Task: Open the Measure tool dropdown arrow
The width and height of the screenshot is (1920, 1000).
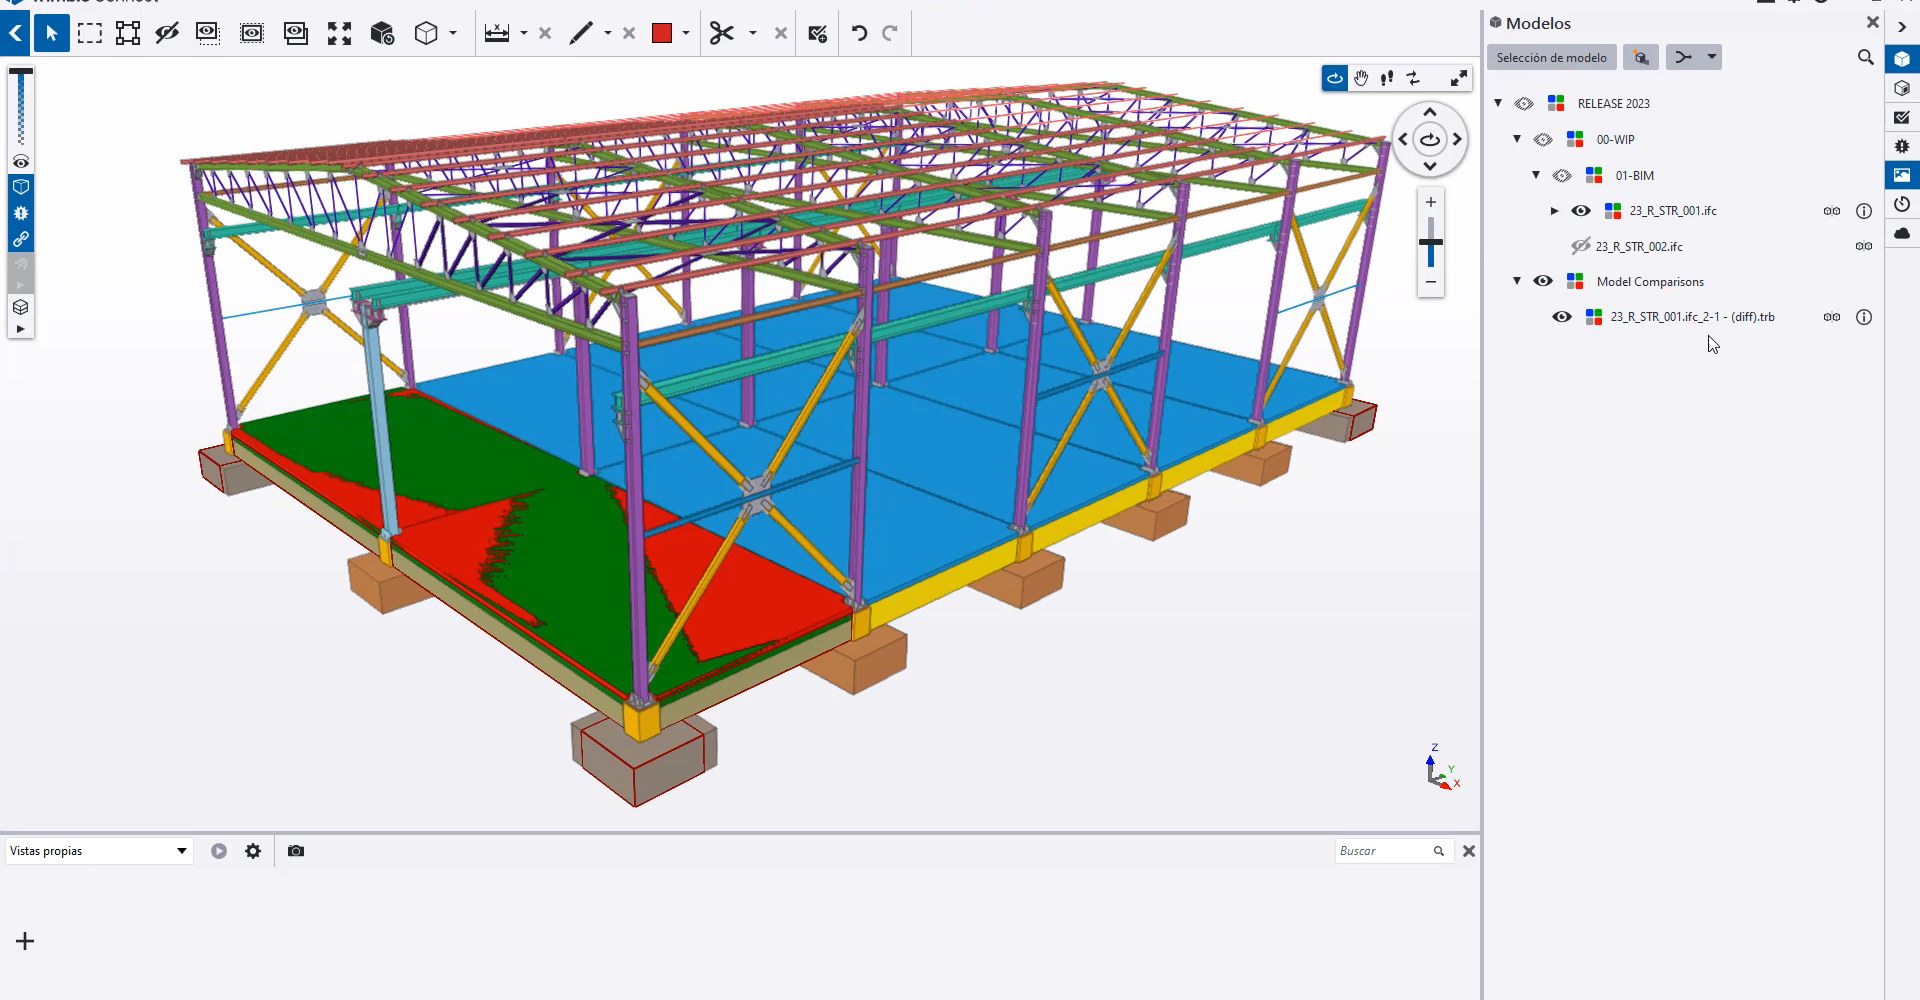Action: tap(523, 34)
